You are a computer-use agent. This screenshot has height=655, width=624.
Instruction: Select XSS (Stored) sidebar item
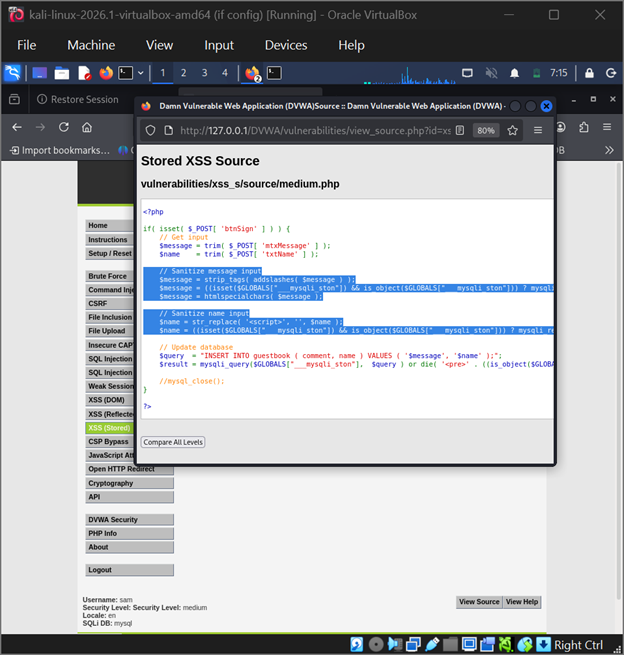tap(110, 428)
